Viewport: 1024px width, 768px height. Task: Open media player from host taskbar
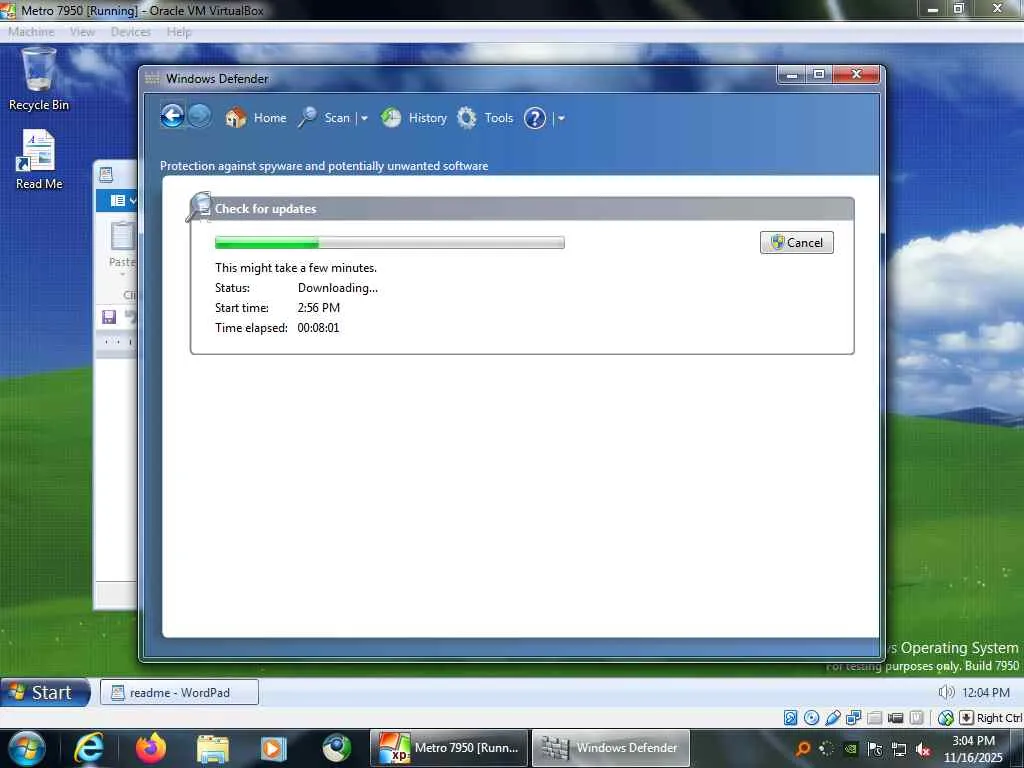274,749
